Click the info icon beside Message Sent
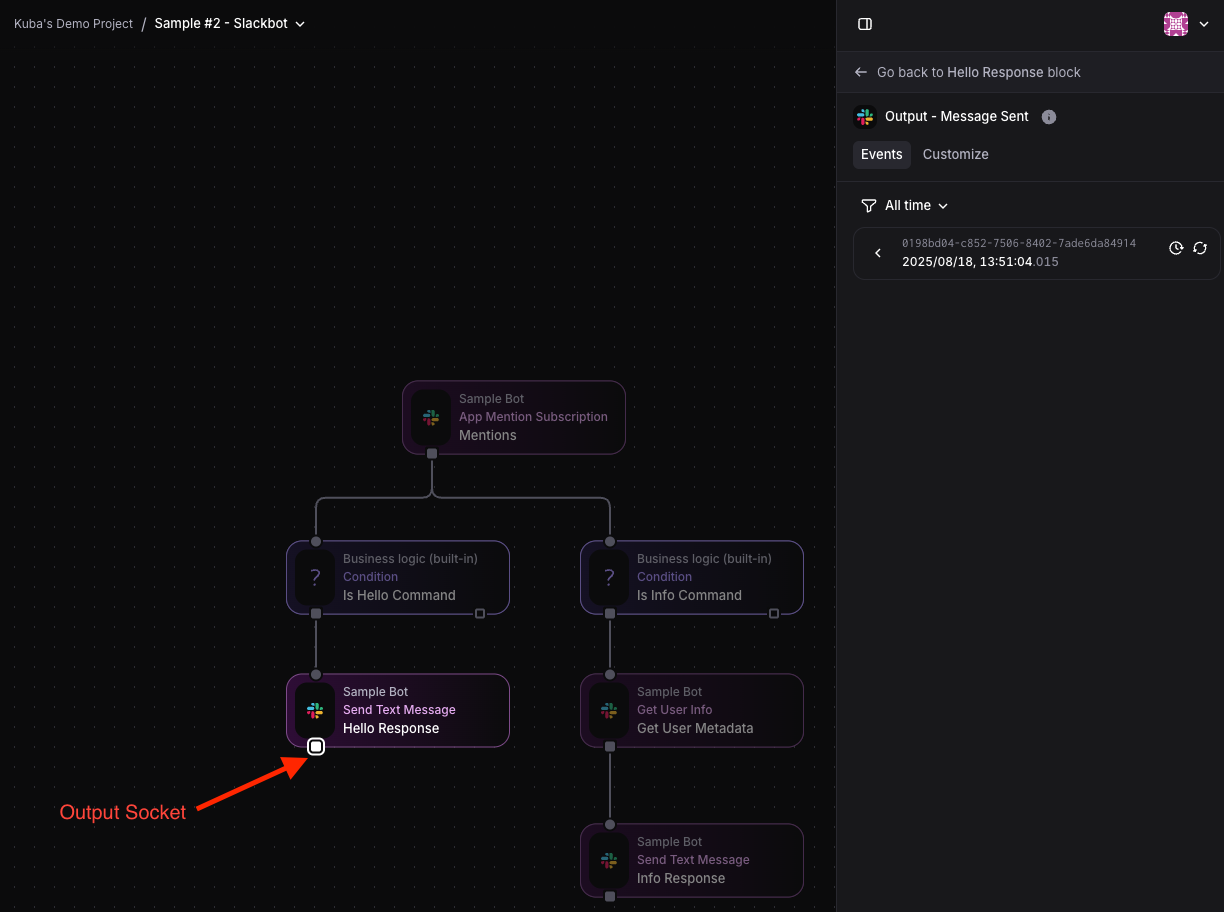This screenshot has height=912, width=1224. coord(1049,117)
